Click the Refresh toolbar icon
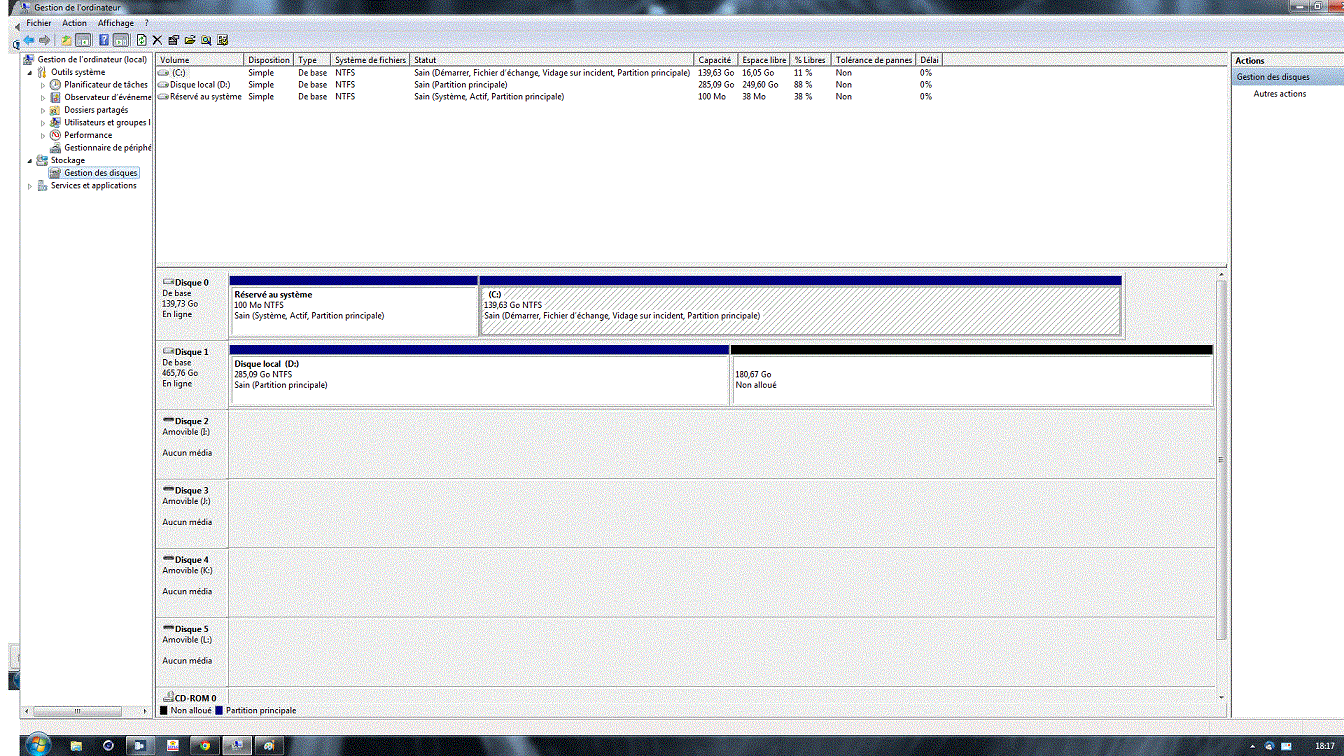The width and height of the screenshot is (1344, 756). click(x=141, y=40)
